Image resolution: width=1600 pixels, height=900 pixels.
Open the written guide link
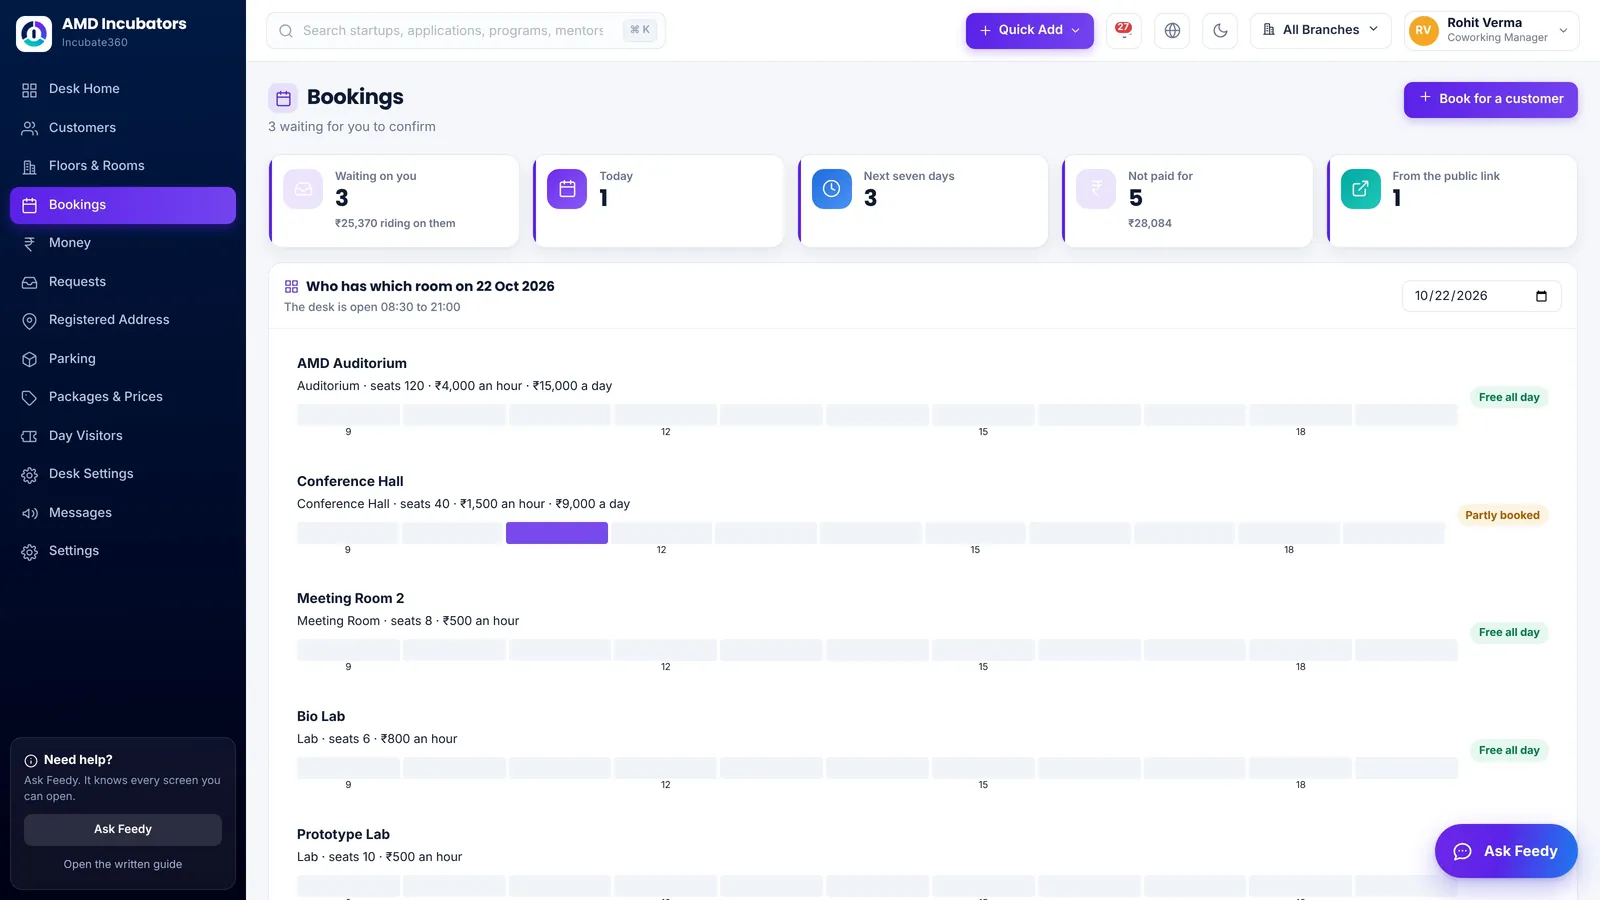(x=123, y=864)
